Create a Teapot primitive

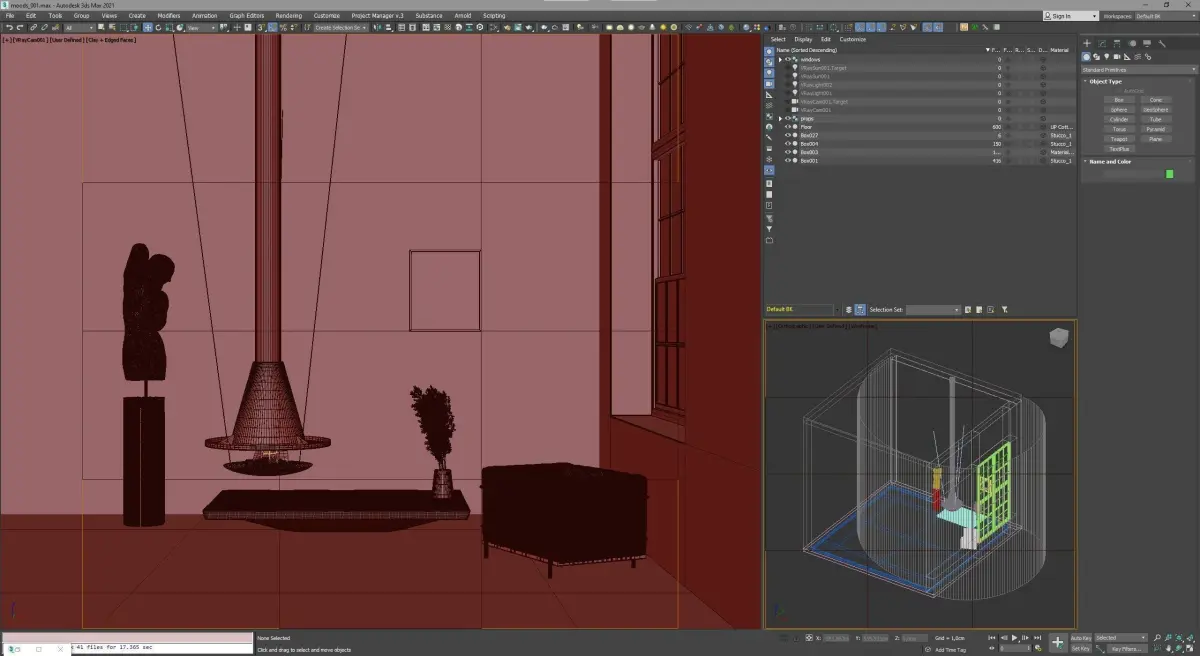[x=1119, y=139]
